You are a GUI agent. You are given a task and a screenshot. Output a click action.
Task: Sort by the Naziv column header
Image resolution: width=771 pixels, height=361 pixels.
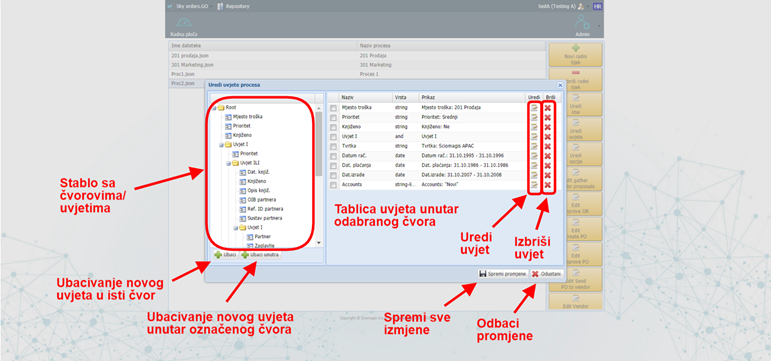tap(365, 97)
